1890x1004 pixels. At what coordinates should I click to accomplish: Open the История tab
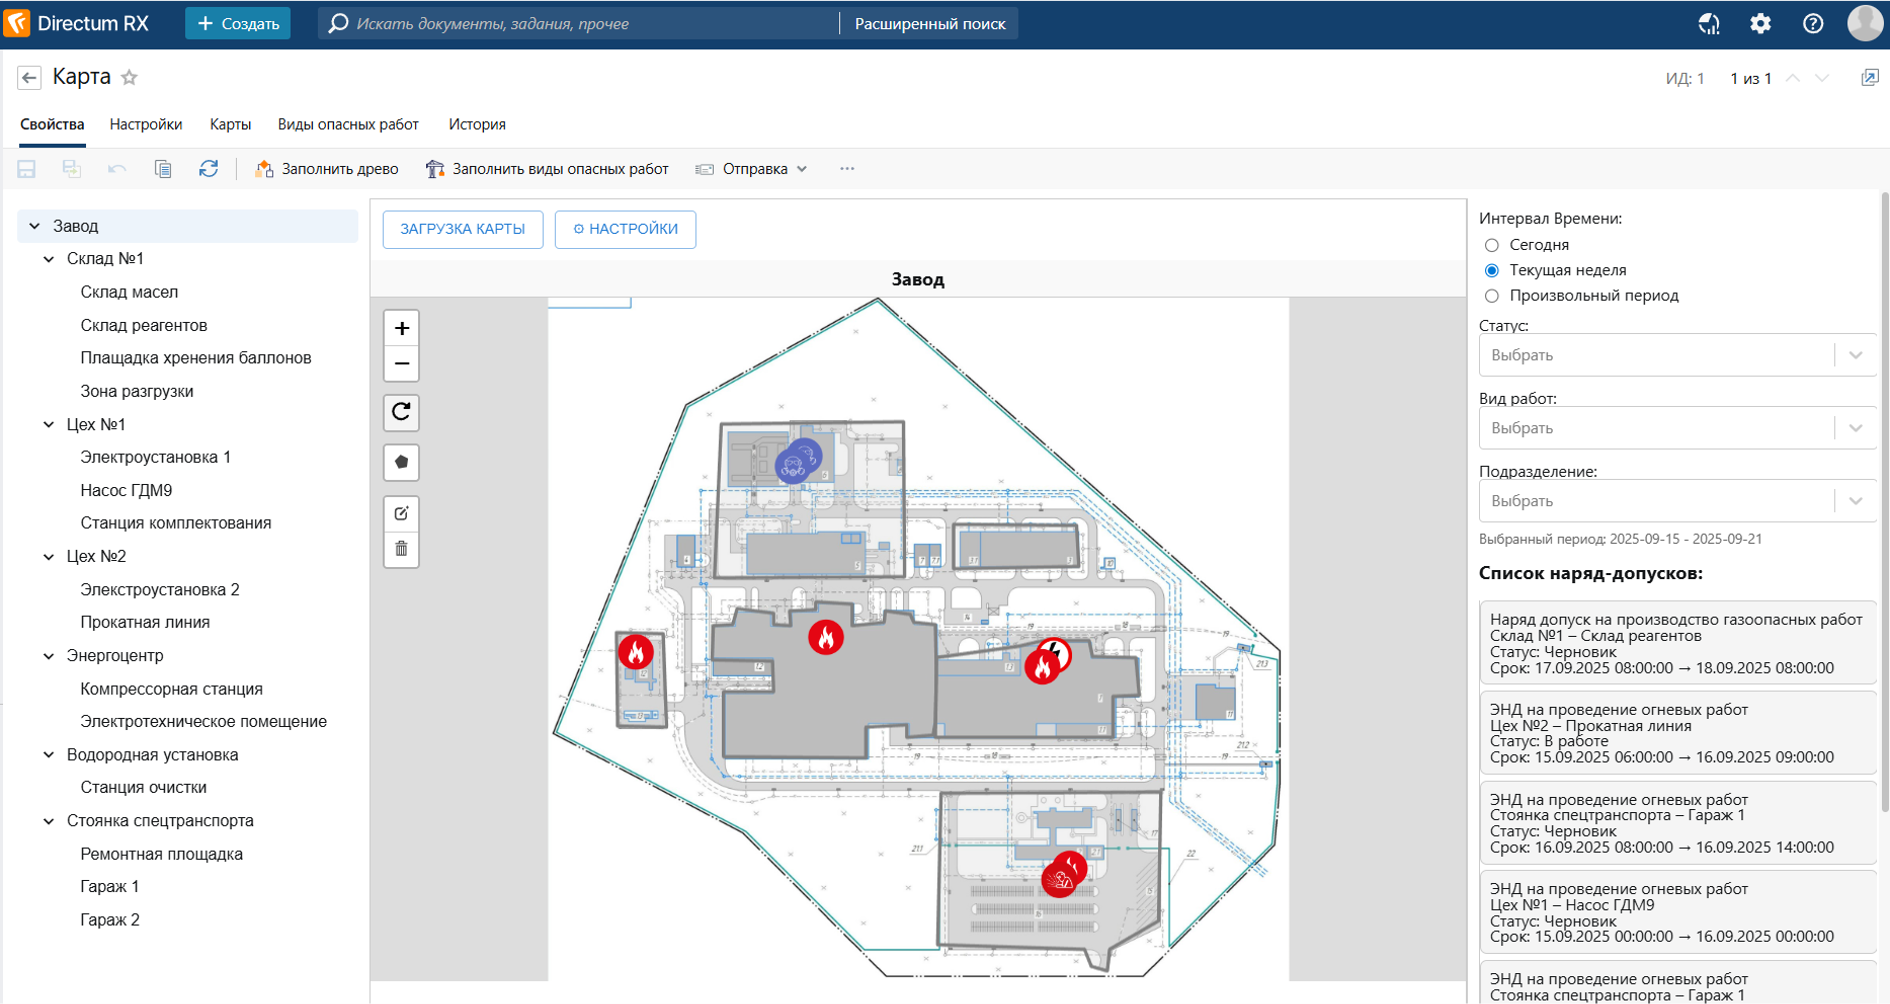[477, 125]
